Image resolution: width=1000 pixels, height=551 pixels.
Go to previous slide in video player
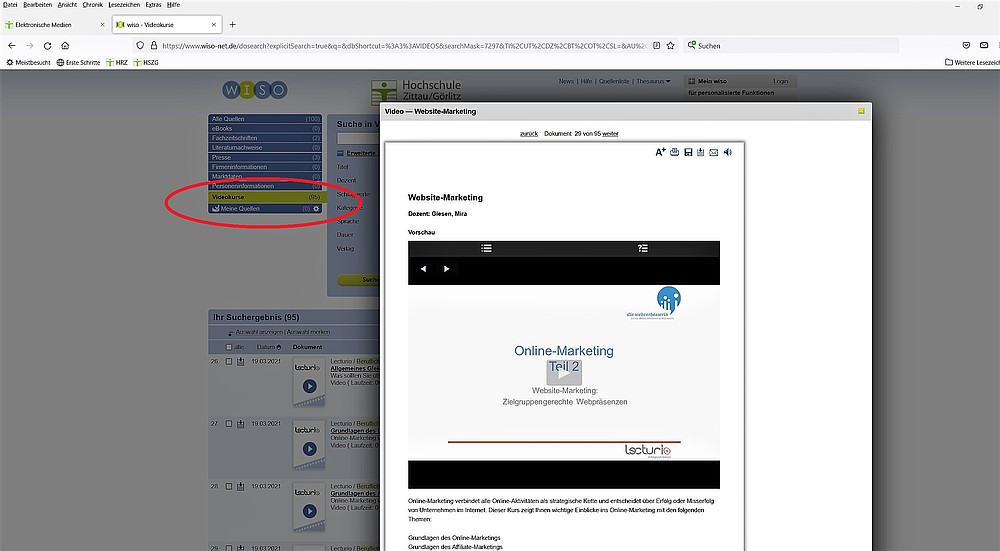(423, 269)
